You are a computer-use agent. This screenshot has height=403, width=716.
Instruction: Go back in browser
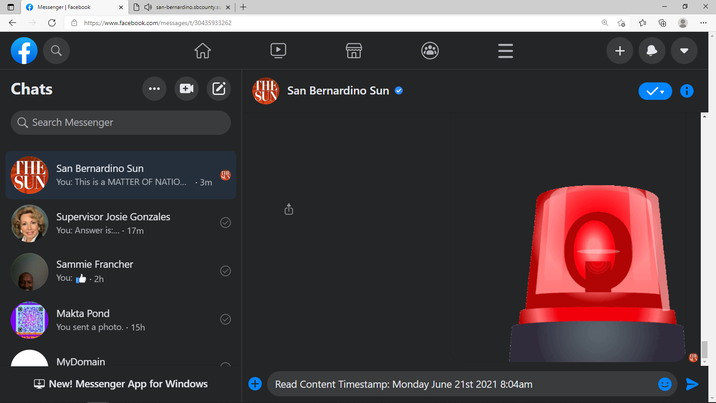(x=12, y=23)
